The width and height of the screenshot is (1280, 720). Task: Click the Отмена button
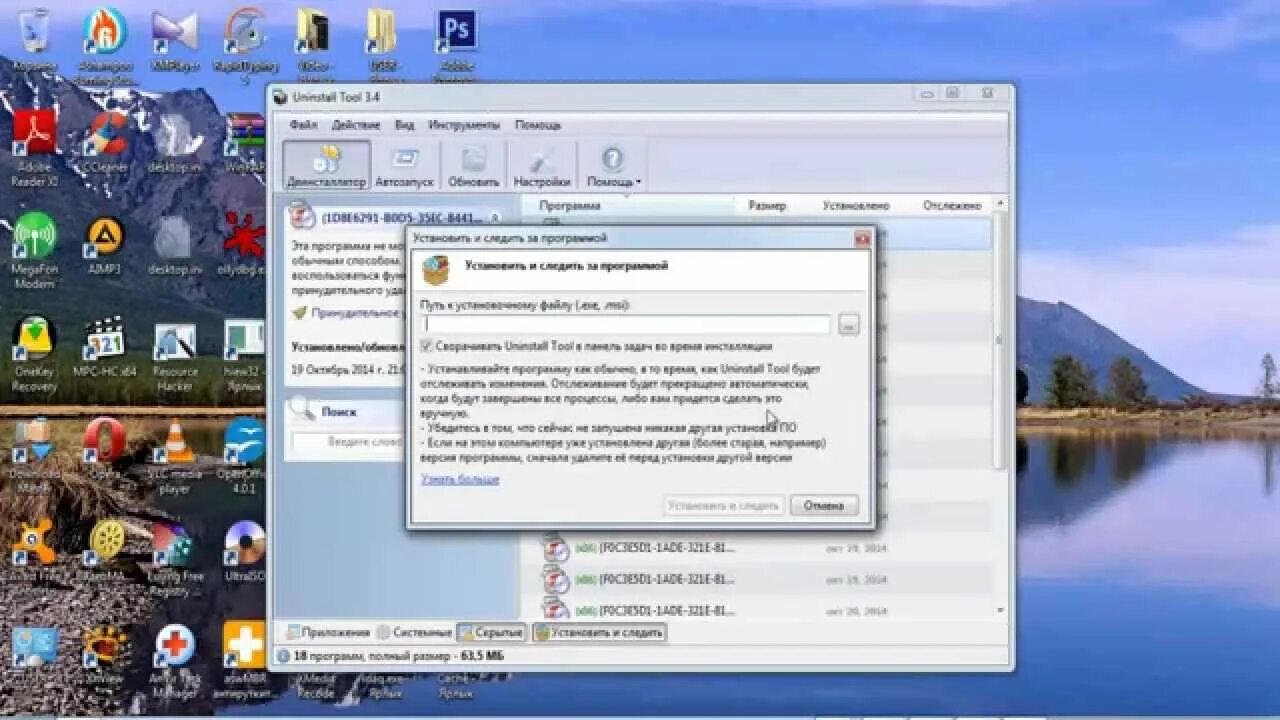pyautogui.click(x=824, y=505)
